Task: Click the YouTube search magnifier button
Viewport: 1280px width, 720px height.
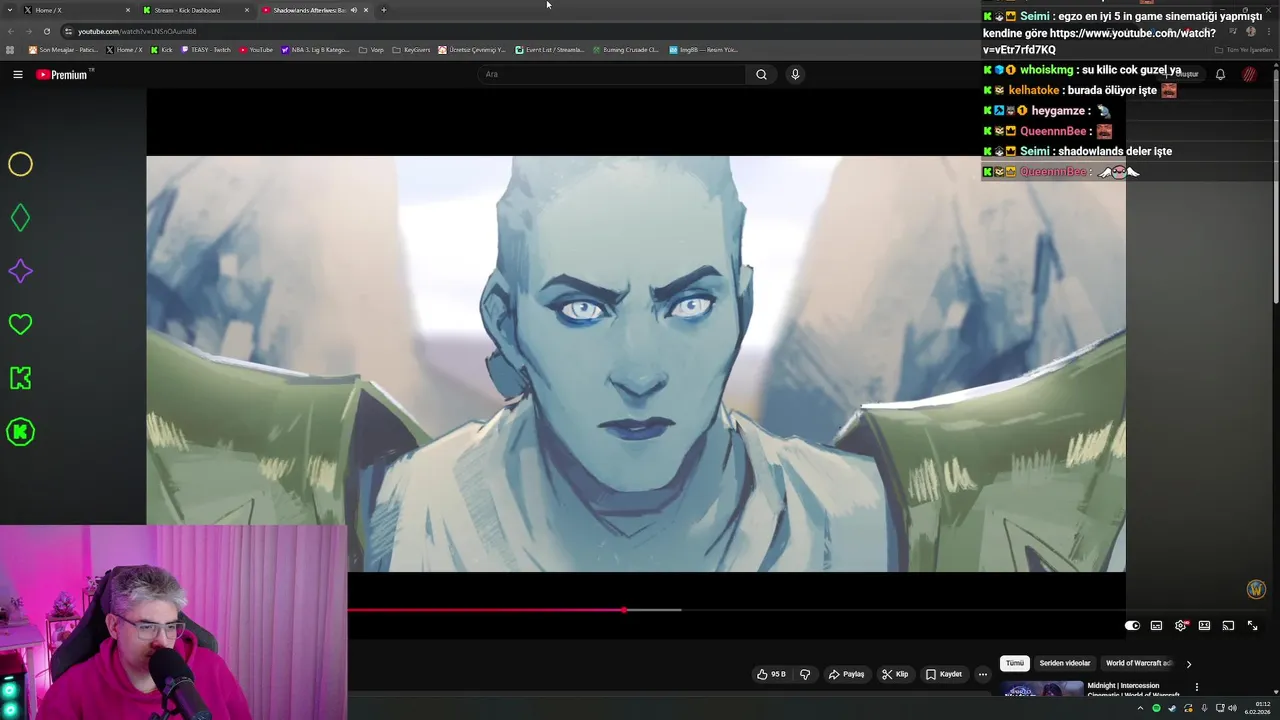Action: [x=761, y=74]
